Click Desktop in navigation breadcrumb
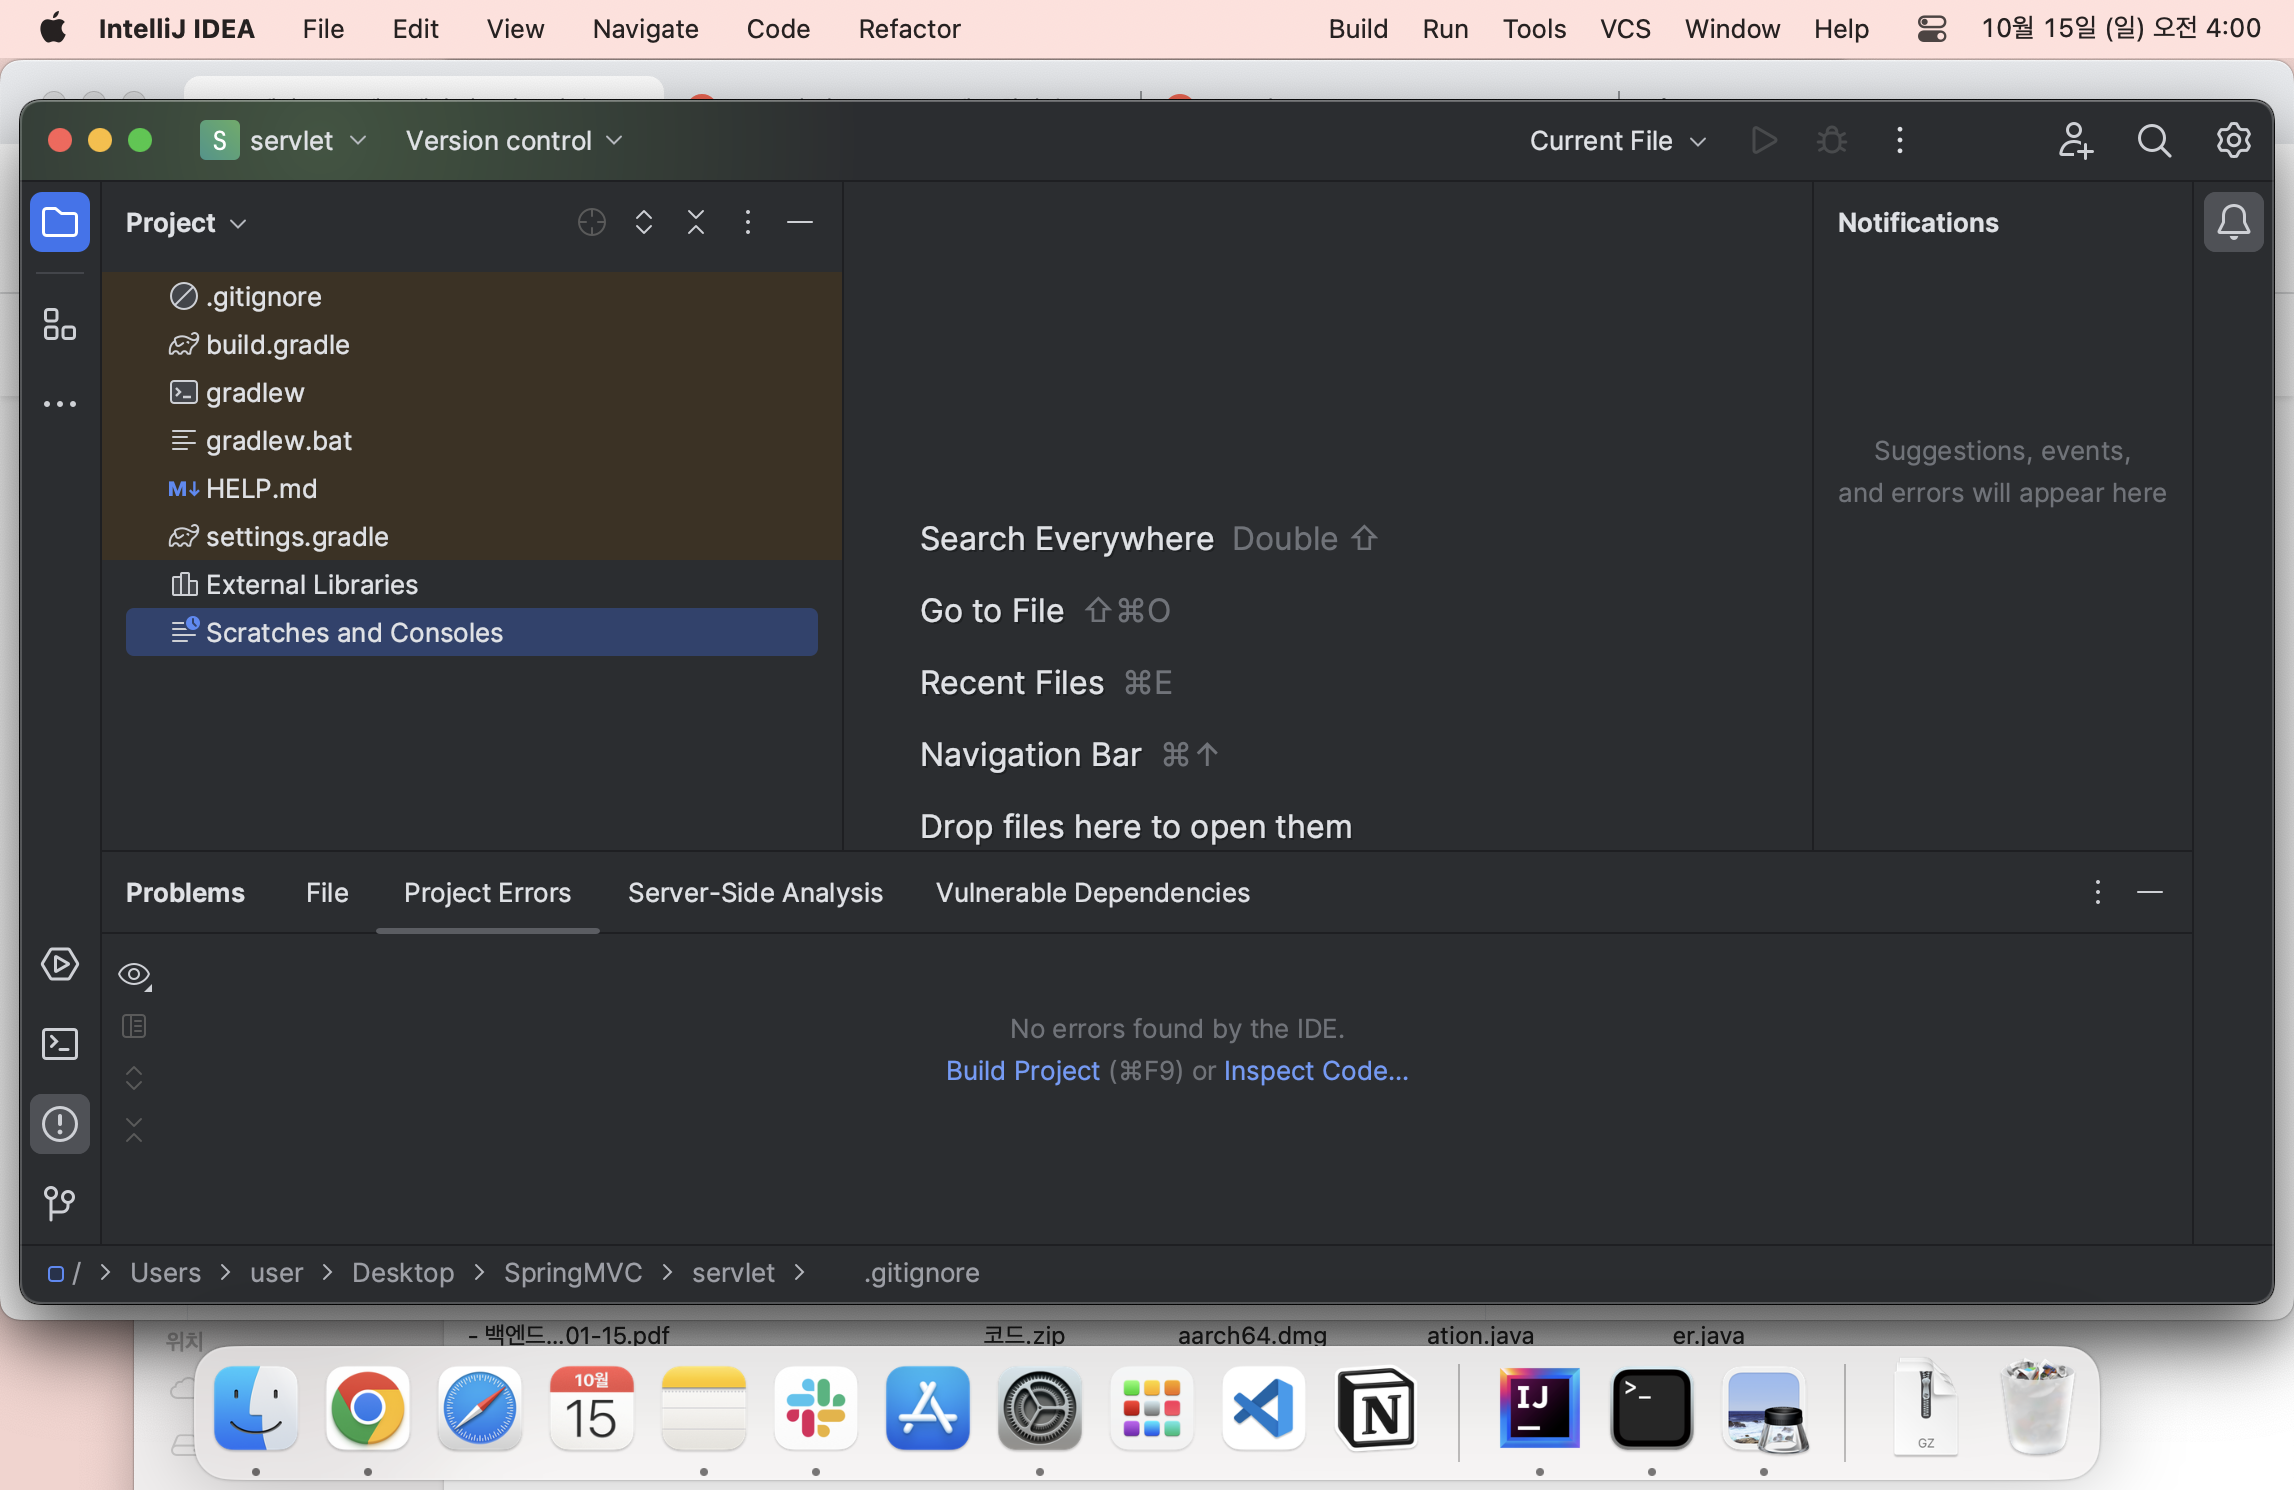 point(403,1273)
